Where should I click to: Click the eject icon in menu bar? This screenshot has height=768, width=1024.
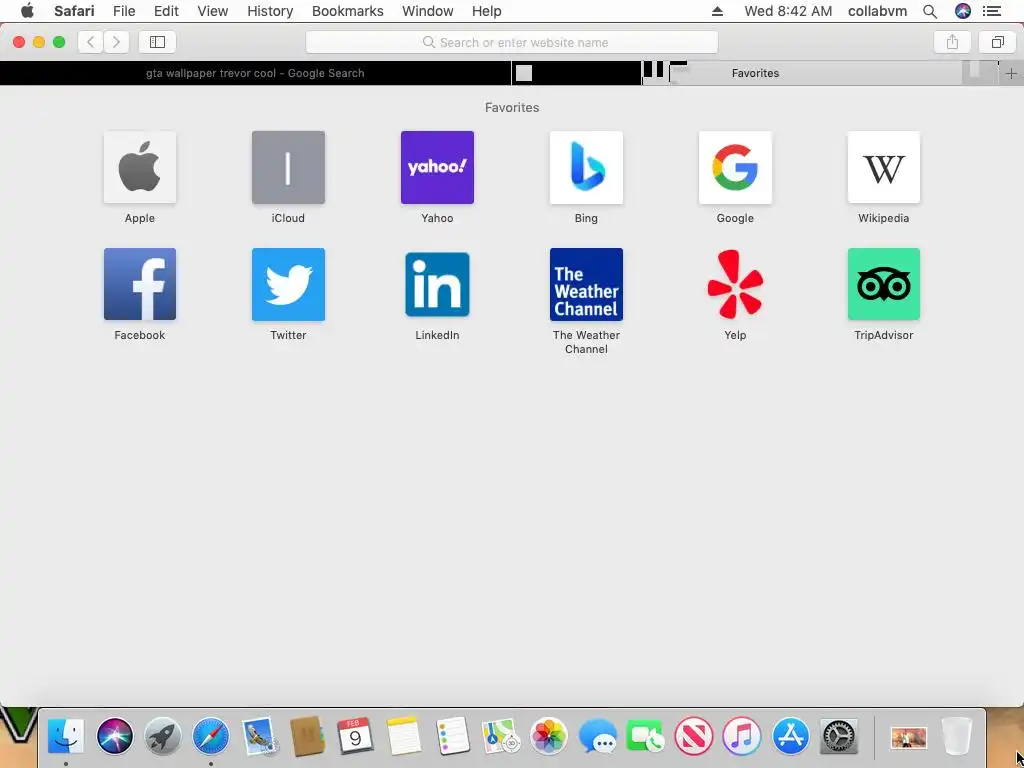coord(717,11)
